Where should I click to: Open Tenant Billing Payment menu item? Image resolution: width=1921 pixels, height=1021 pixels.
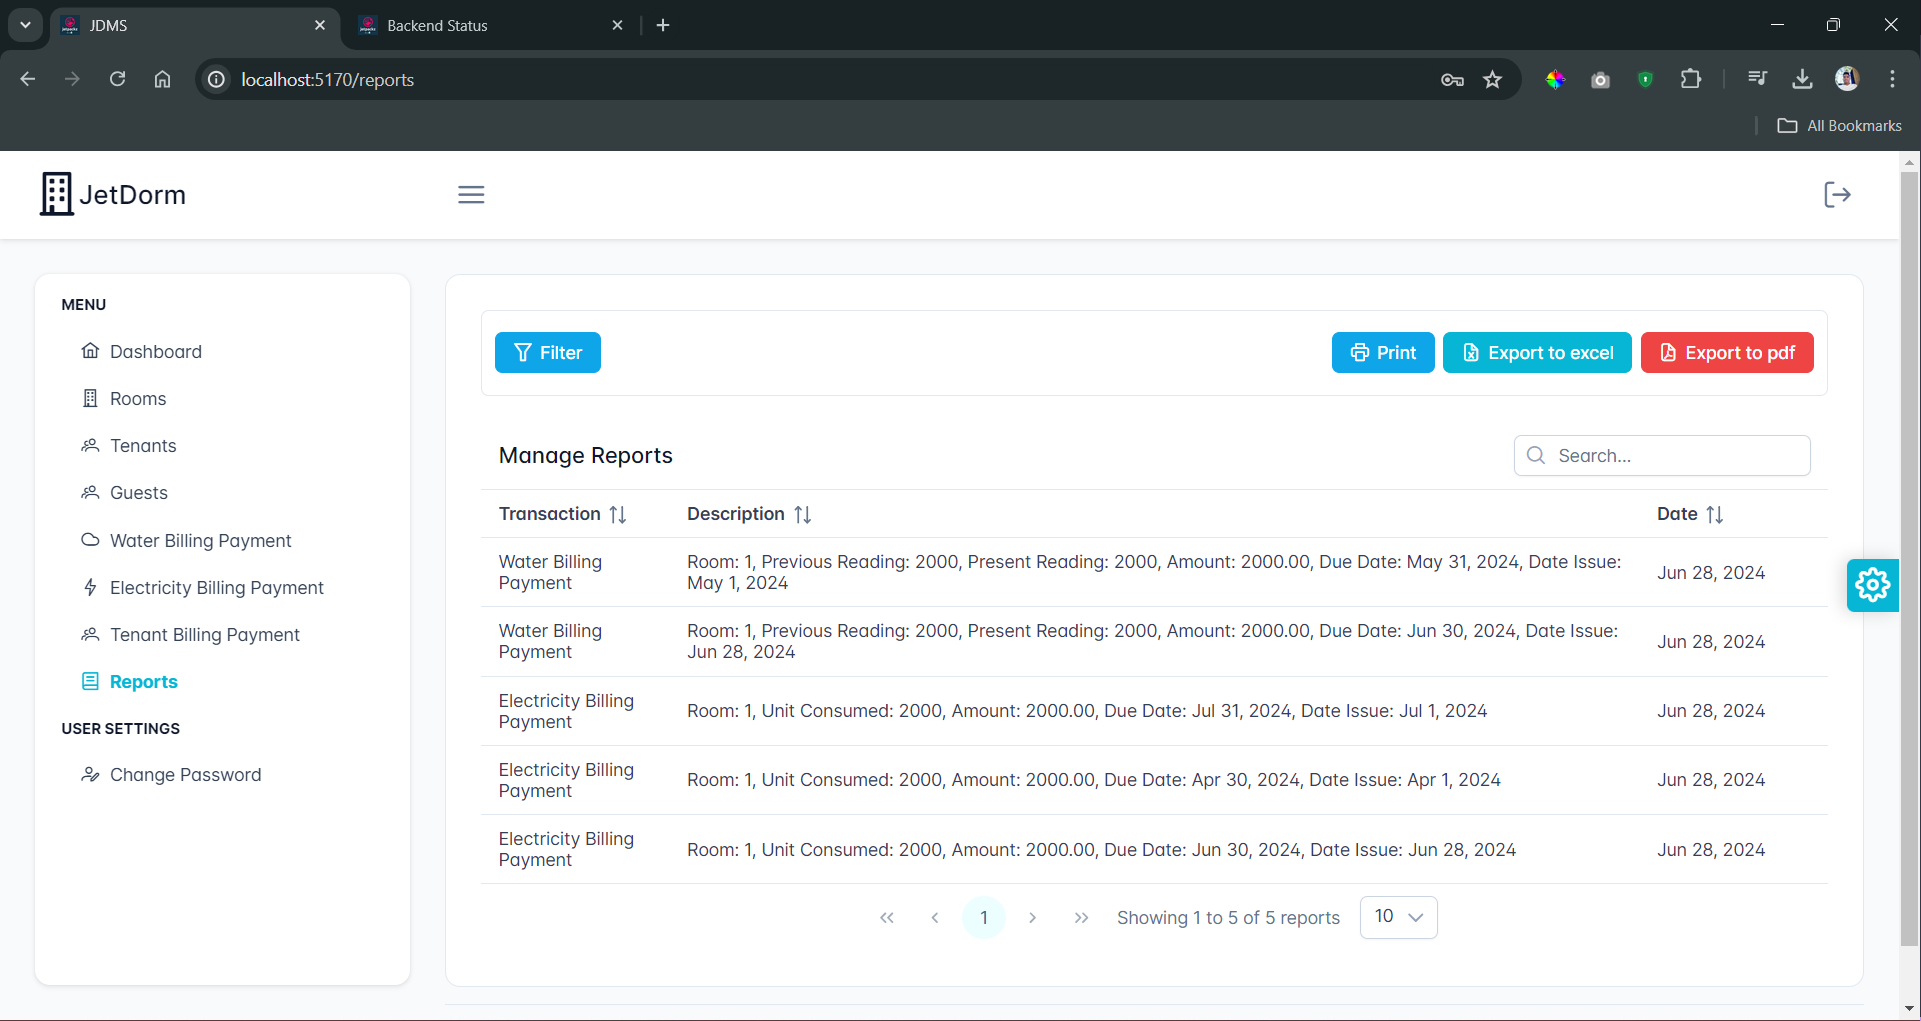pos(204,635)
